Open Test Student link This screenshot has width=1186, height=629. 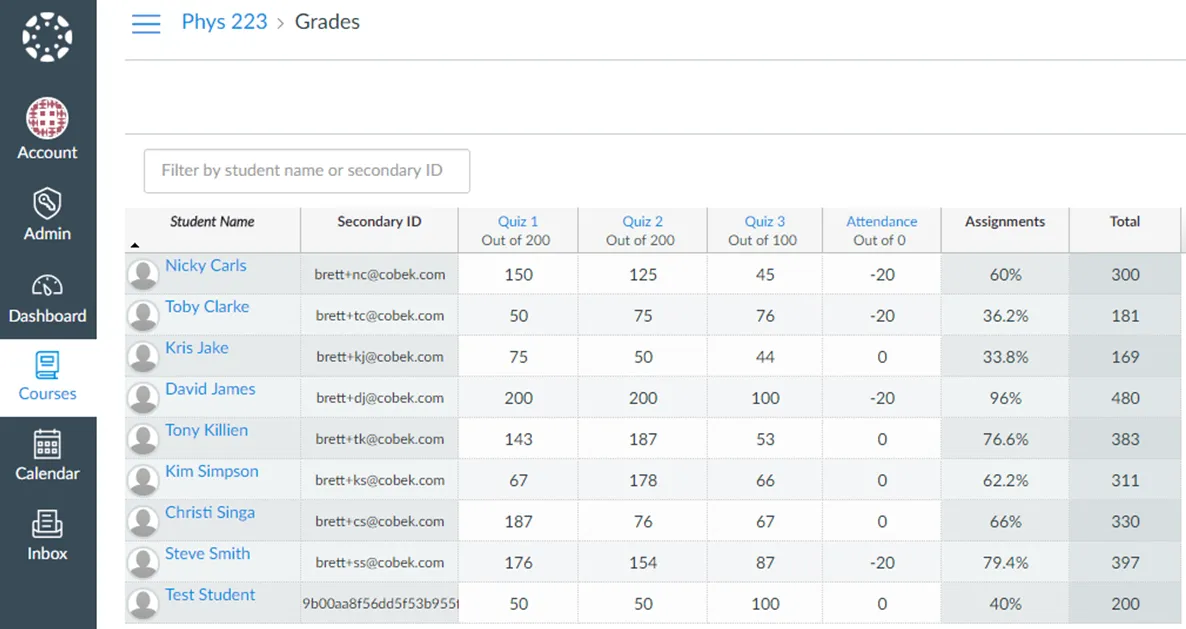click(x=210, y=594)
